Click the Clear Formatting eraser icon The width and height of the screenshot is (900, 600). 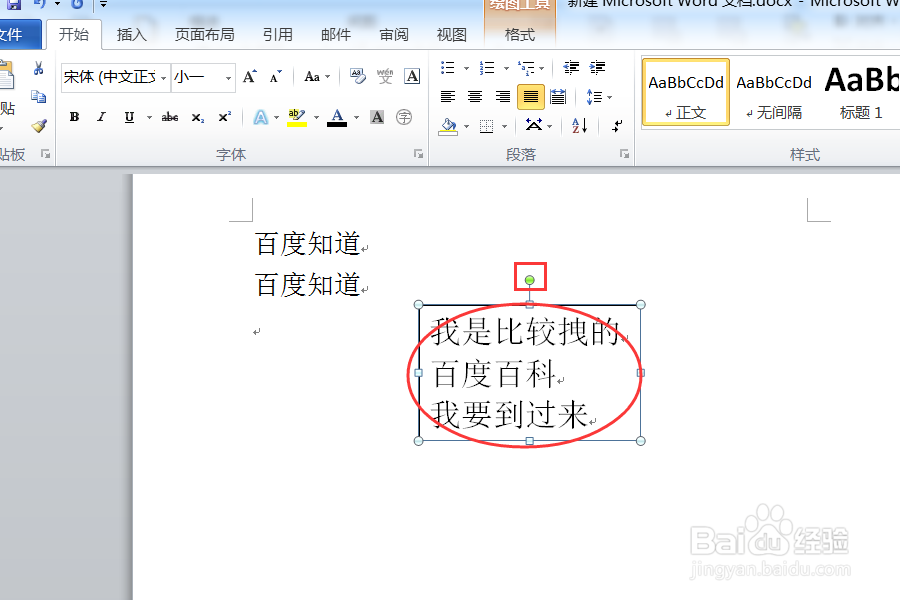pos(358,76)
